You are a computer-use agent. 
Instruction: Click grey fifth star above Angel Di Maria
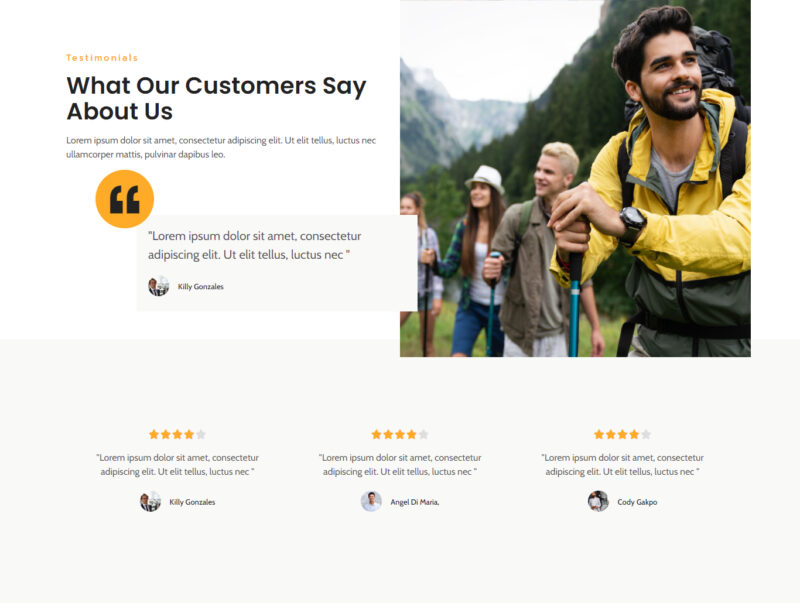(423, 434)
